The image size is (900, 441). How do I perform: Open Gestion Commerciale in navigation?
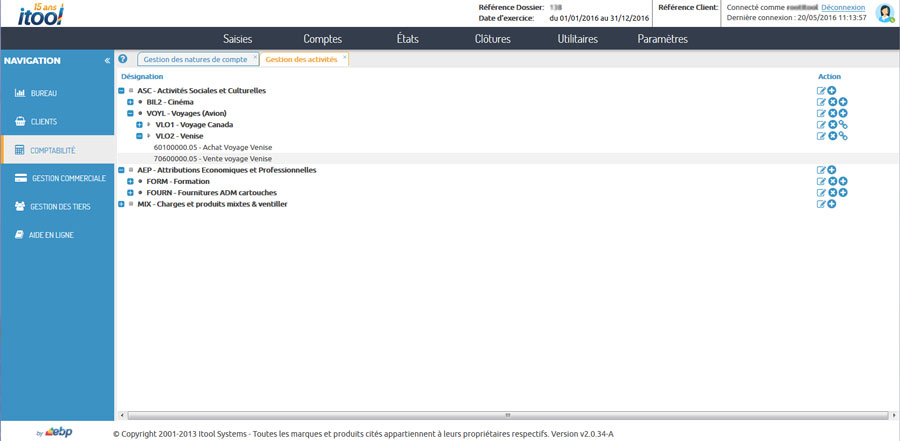coord(57,178)
